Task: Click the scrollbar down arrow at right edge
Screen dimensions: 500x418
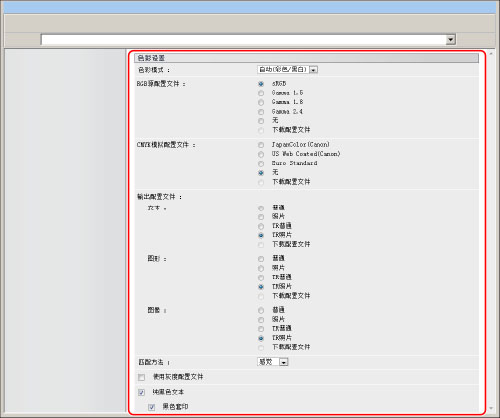Action: click(x=491, y=408)
